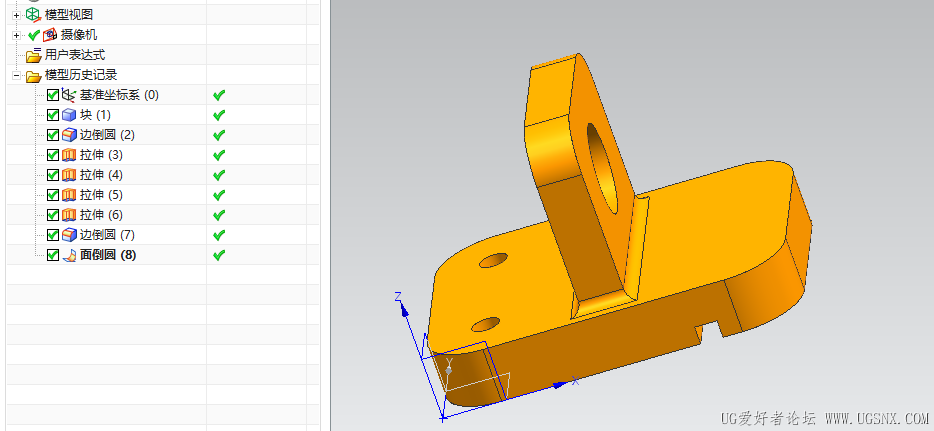Select the 摄像机 label

point(79,36)
